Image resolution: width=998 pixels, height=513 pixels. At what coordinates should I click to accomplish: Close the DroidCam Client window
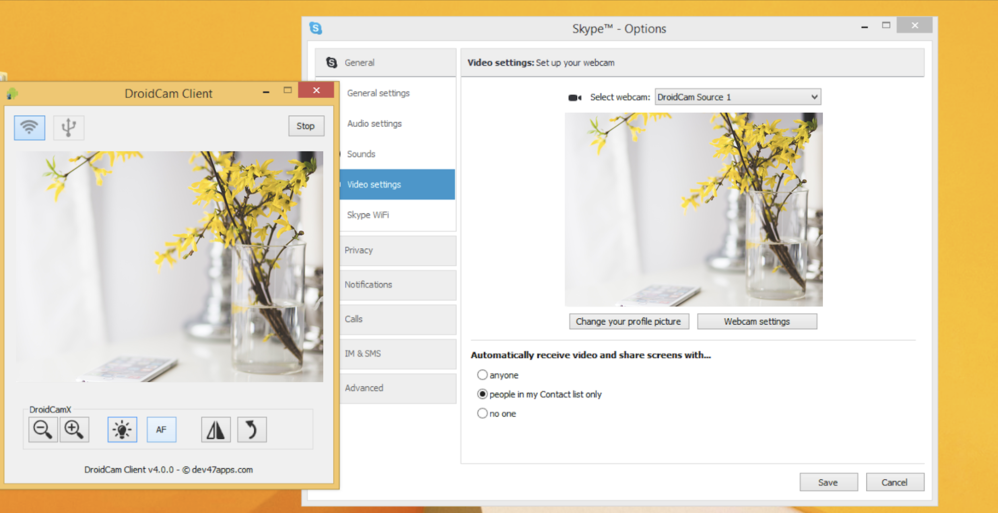(316, 90)
